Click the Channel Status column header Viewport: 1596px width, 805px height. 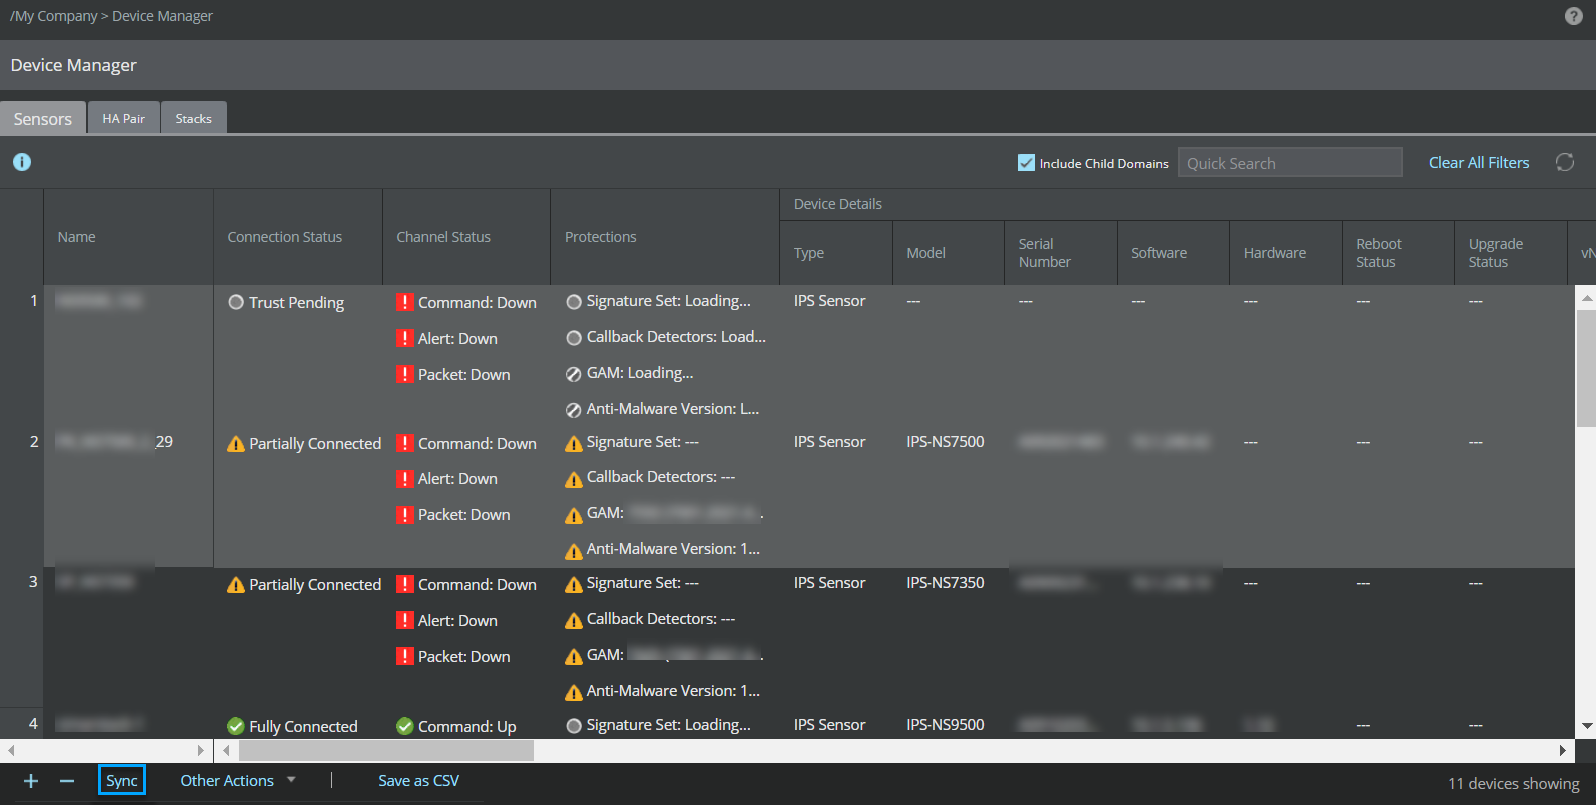tap(467, 237)
